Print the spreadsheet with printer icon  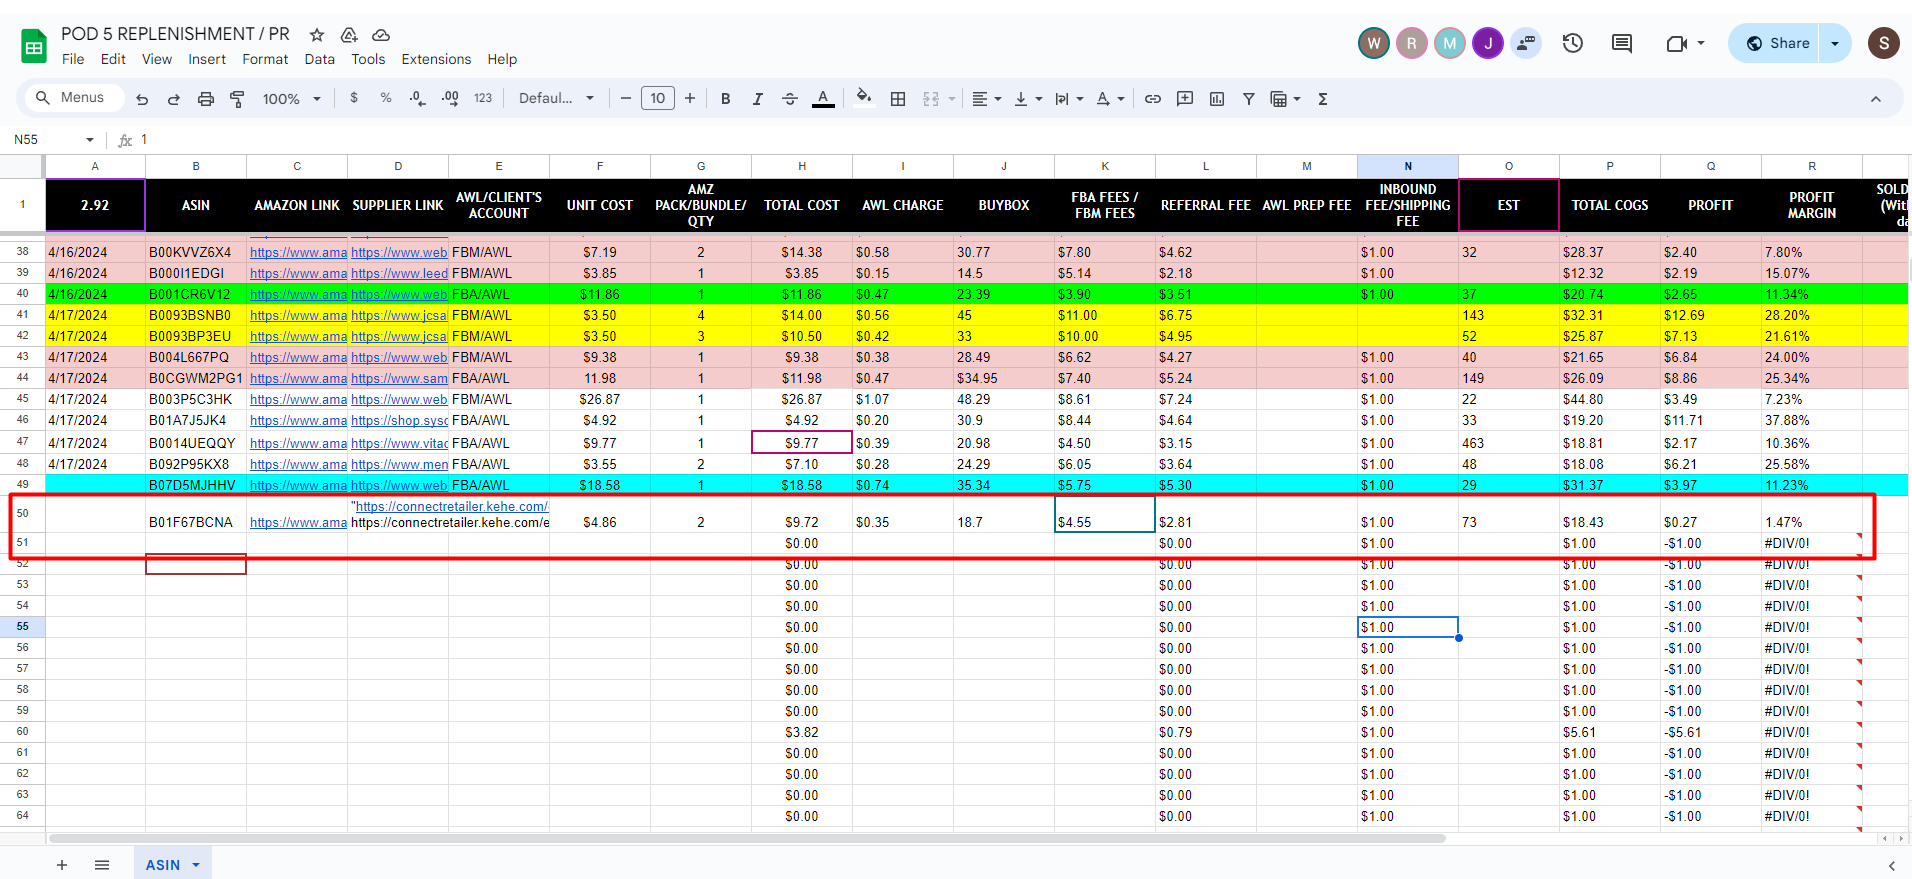point(206,99)
